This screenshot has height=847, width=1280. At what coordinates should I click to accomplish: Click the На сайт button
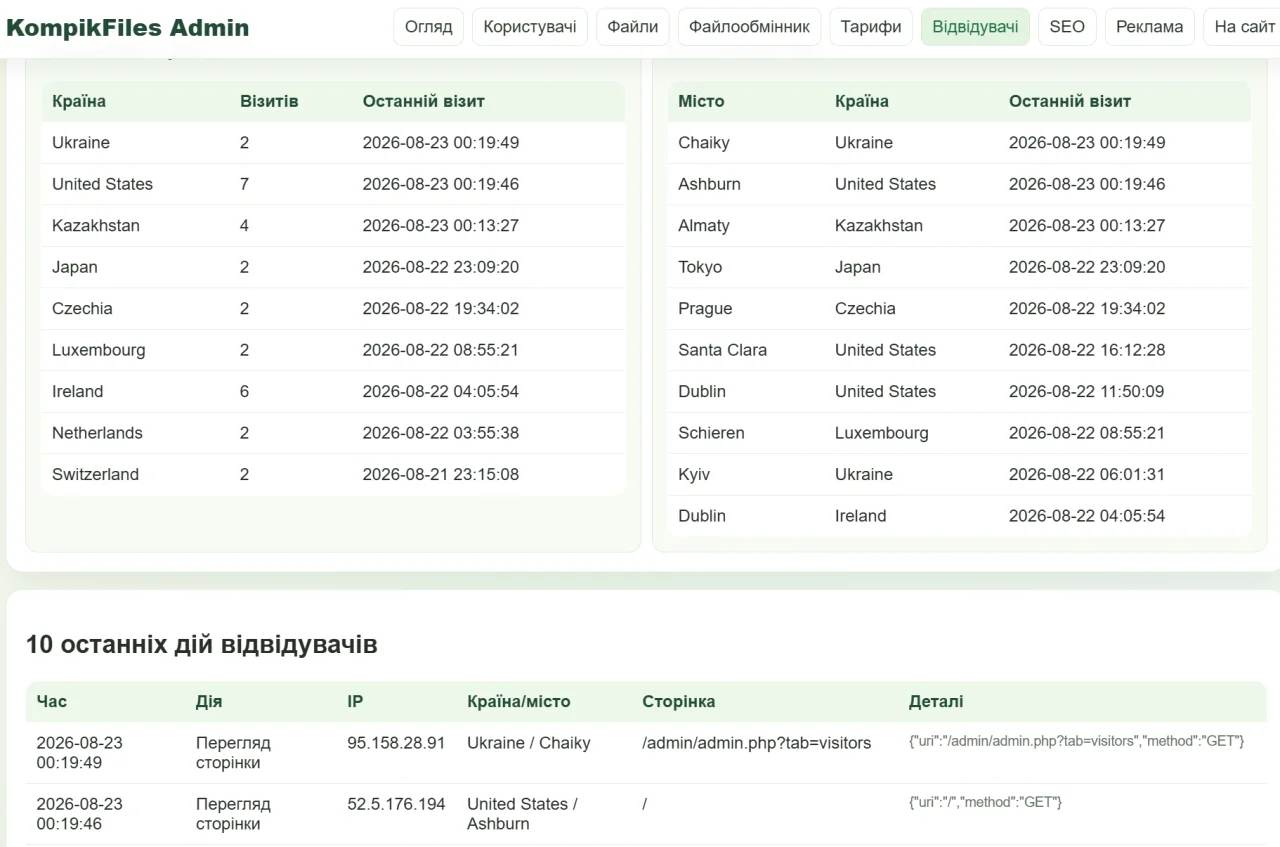(1244, 27)
